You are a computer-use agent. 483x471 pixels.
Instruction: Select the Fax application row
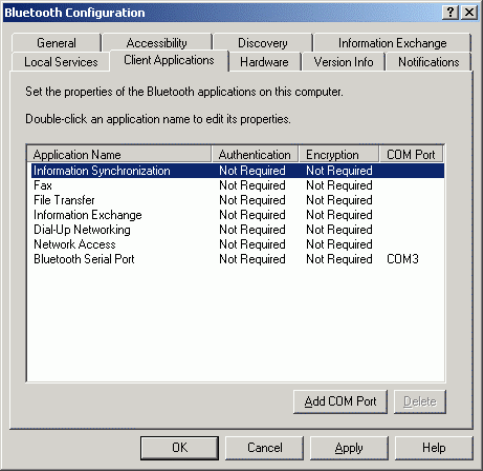click(237, 185)
